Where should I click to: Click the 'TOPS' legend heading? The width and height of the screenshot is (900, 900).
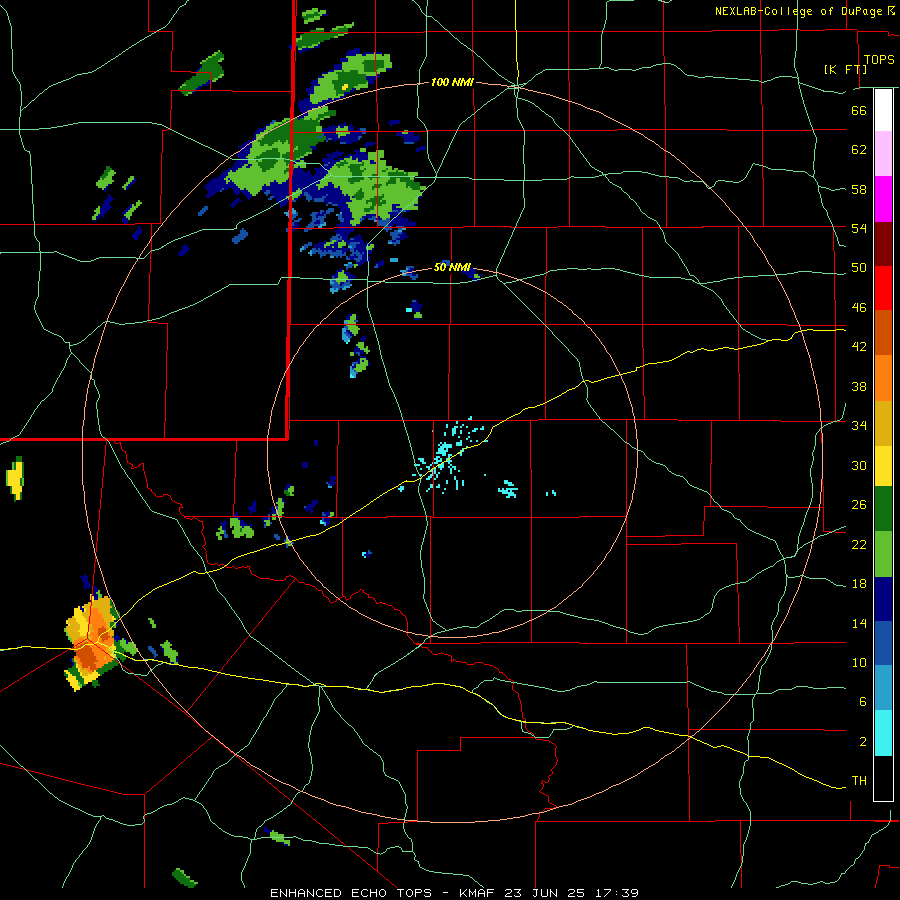(x=879, y=60)
